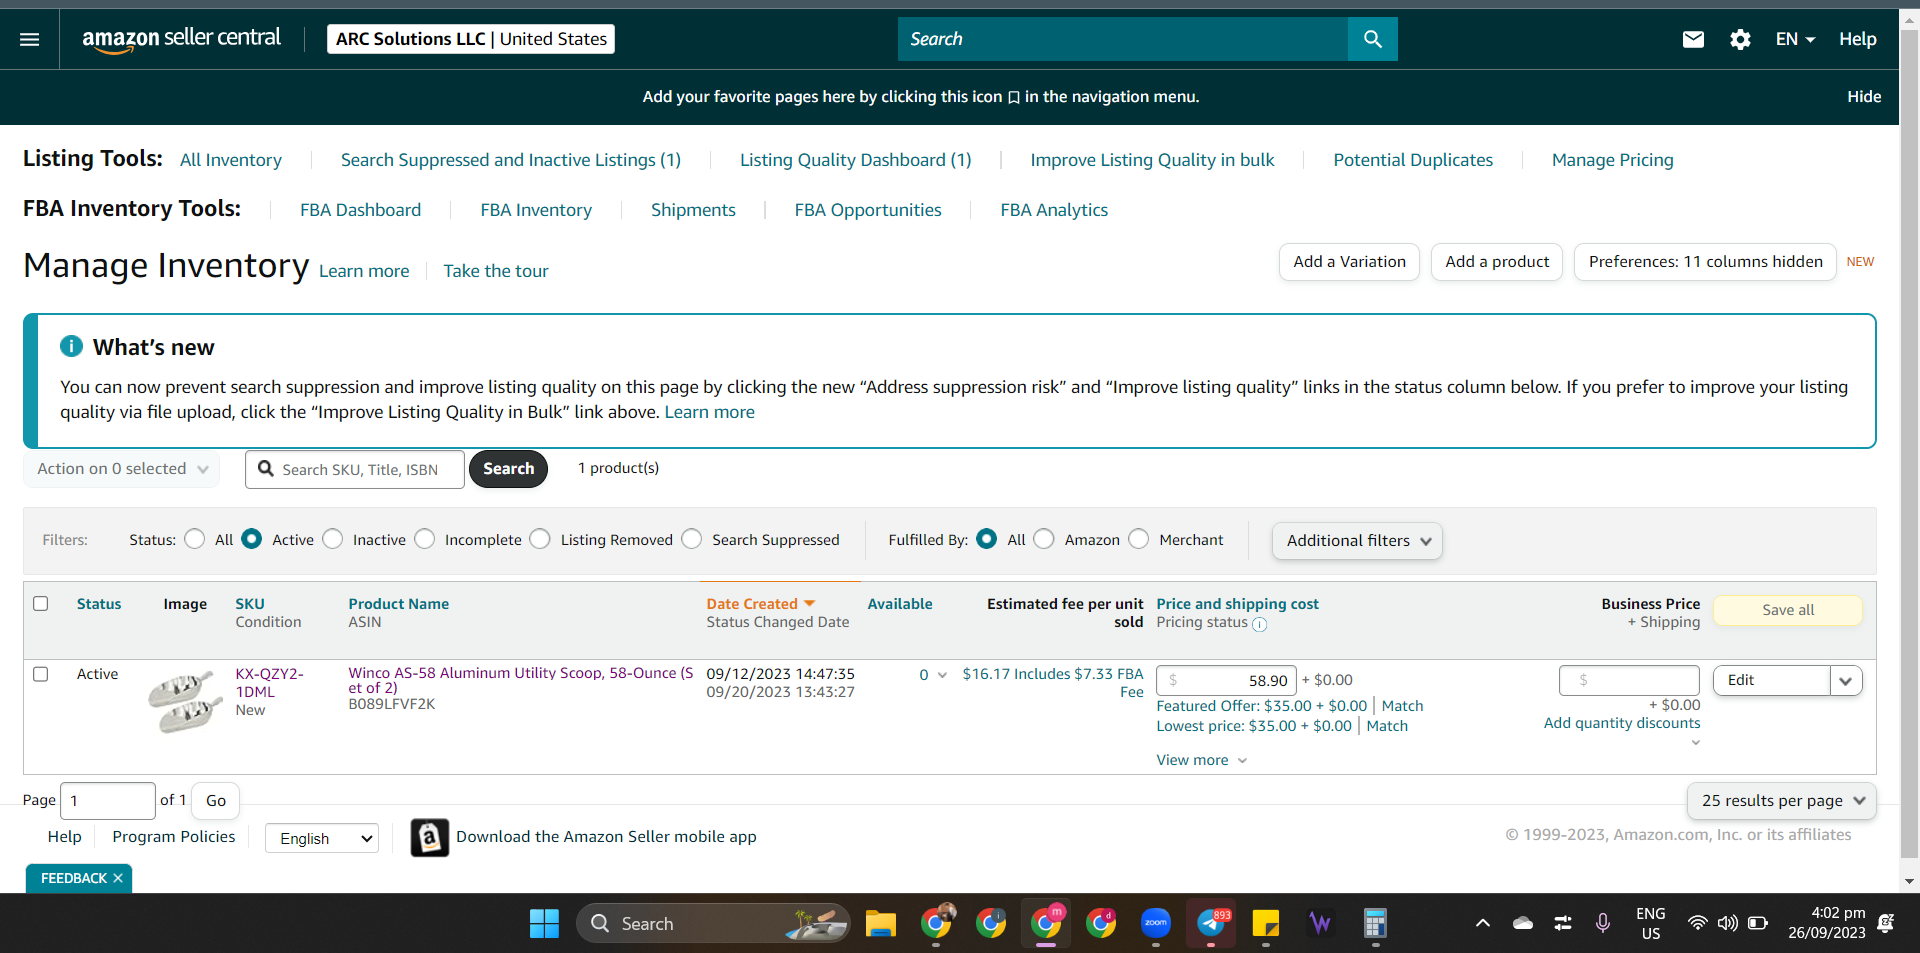Click the Search SKU, Title, ISBN field
The image size is (1920, 953).
[x=355, y=469]
